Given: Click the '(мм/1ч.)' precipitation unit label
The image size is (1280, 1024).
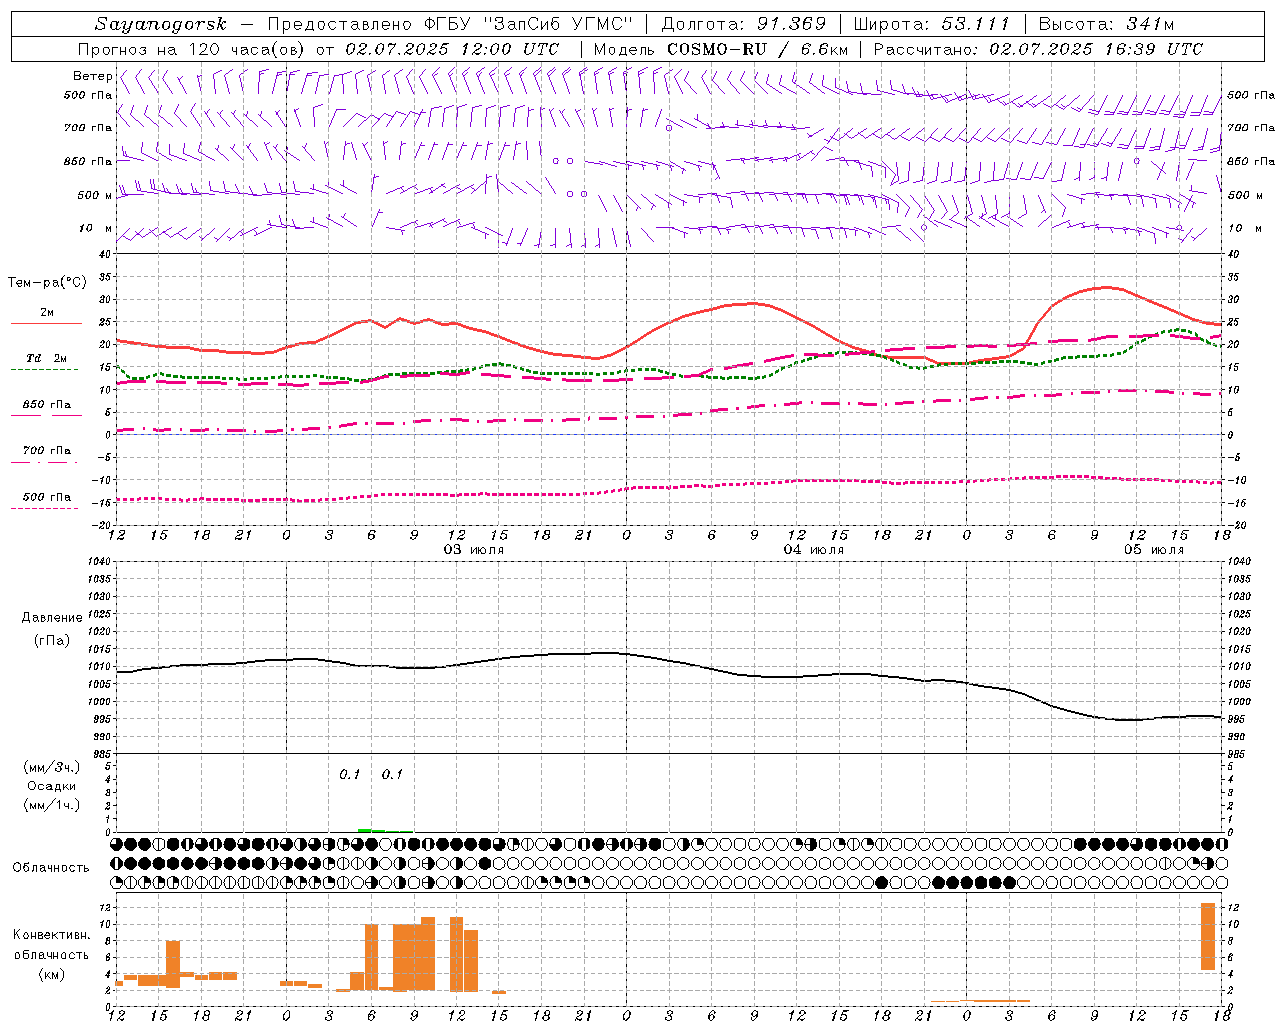Looking at the screenshot, I should pos(51,805).
